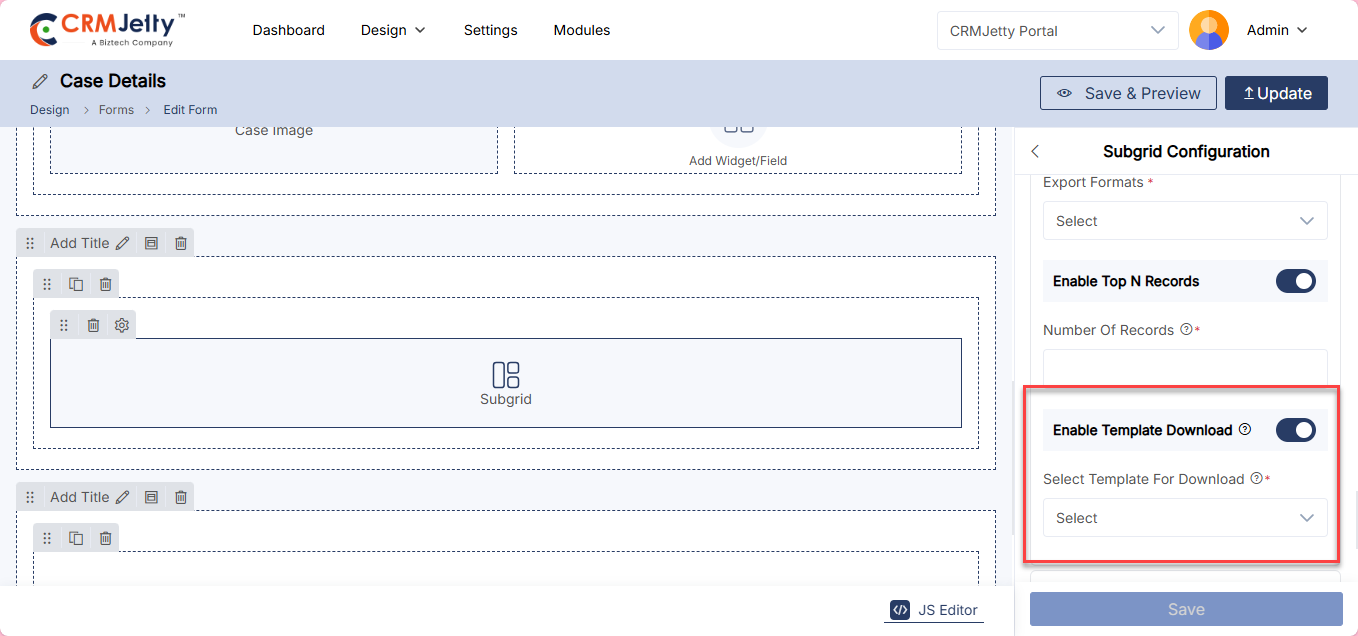Open settings gear on the Subgrid widget
Screen dimensions: 1358x636
coord(122,325)
